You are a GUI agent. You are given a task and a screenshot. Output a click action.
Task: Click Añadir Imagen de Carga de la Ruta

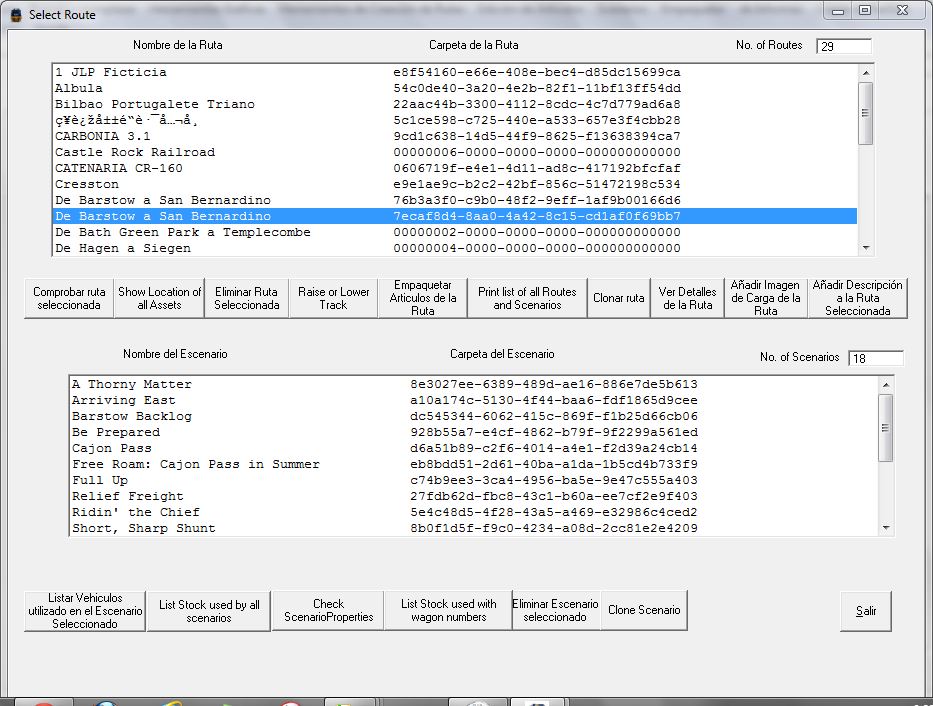coord(765,298)
